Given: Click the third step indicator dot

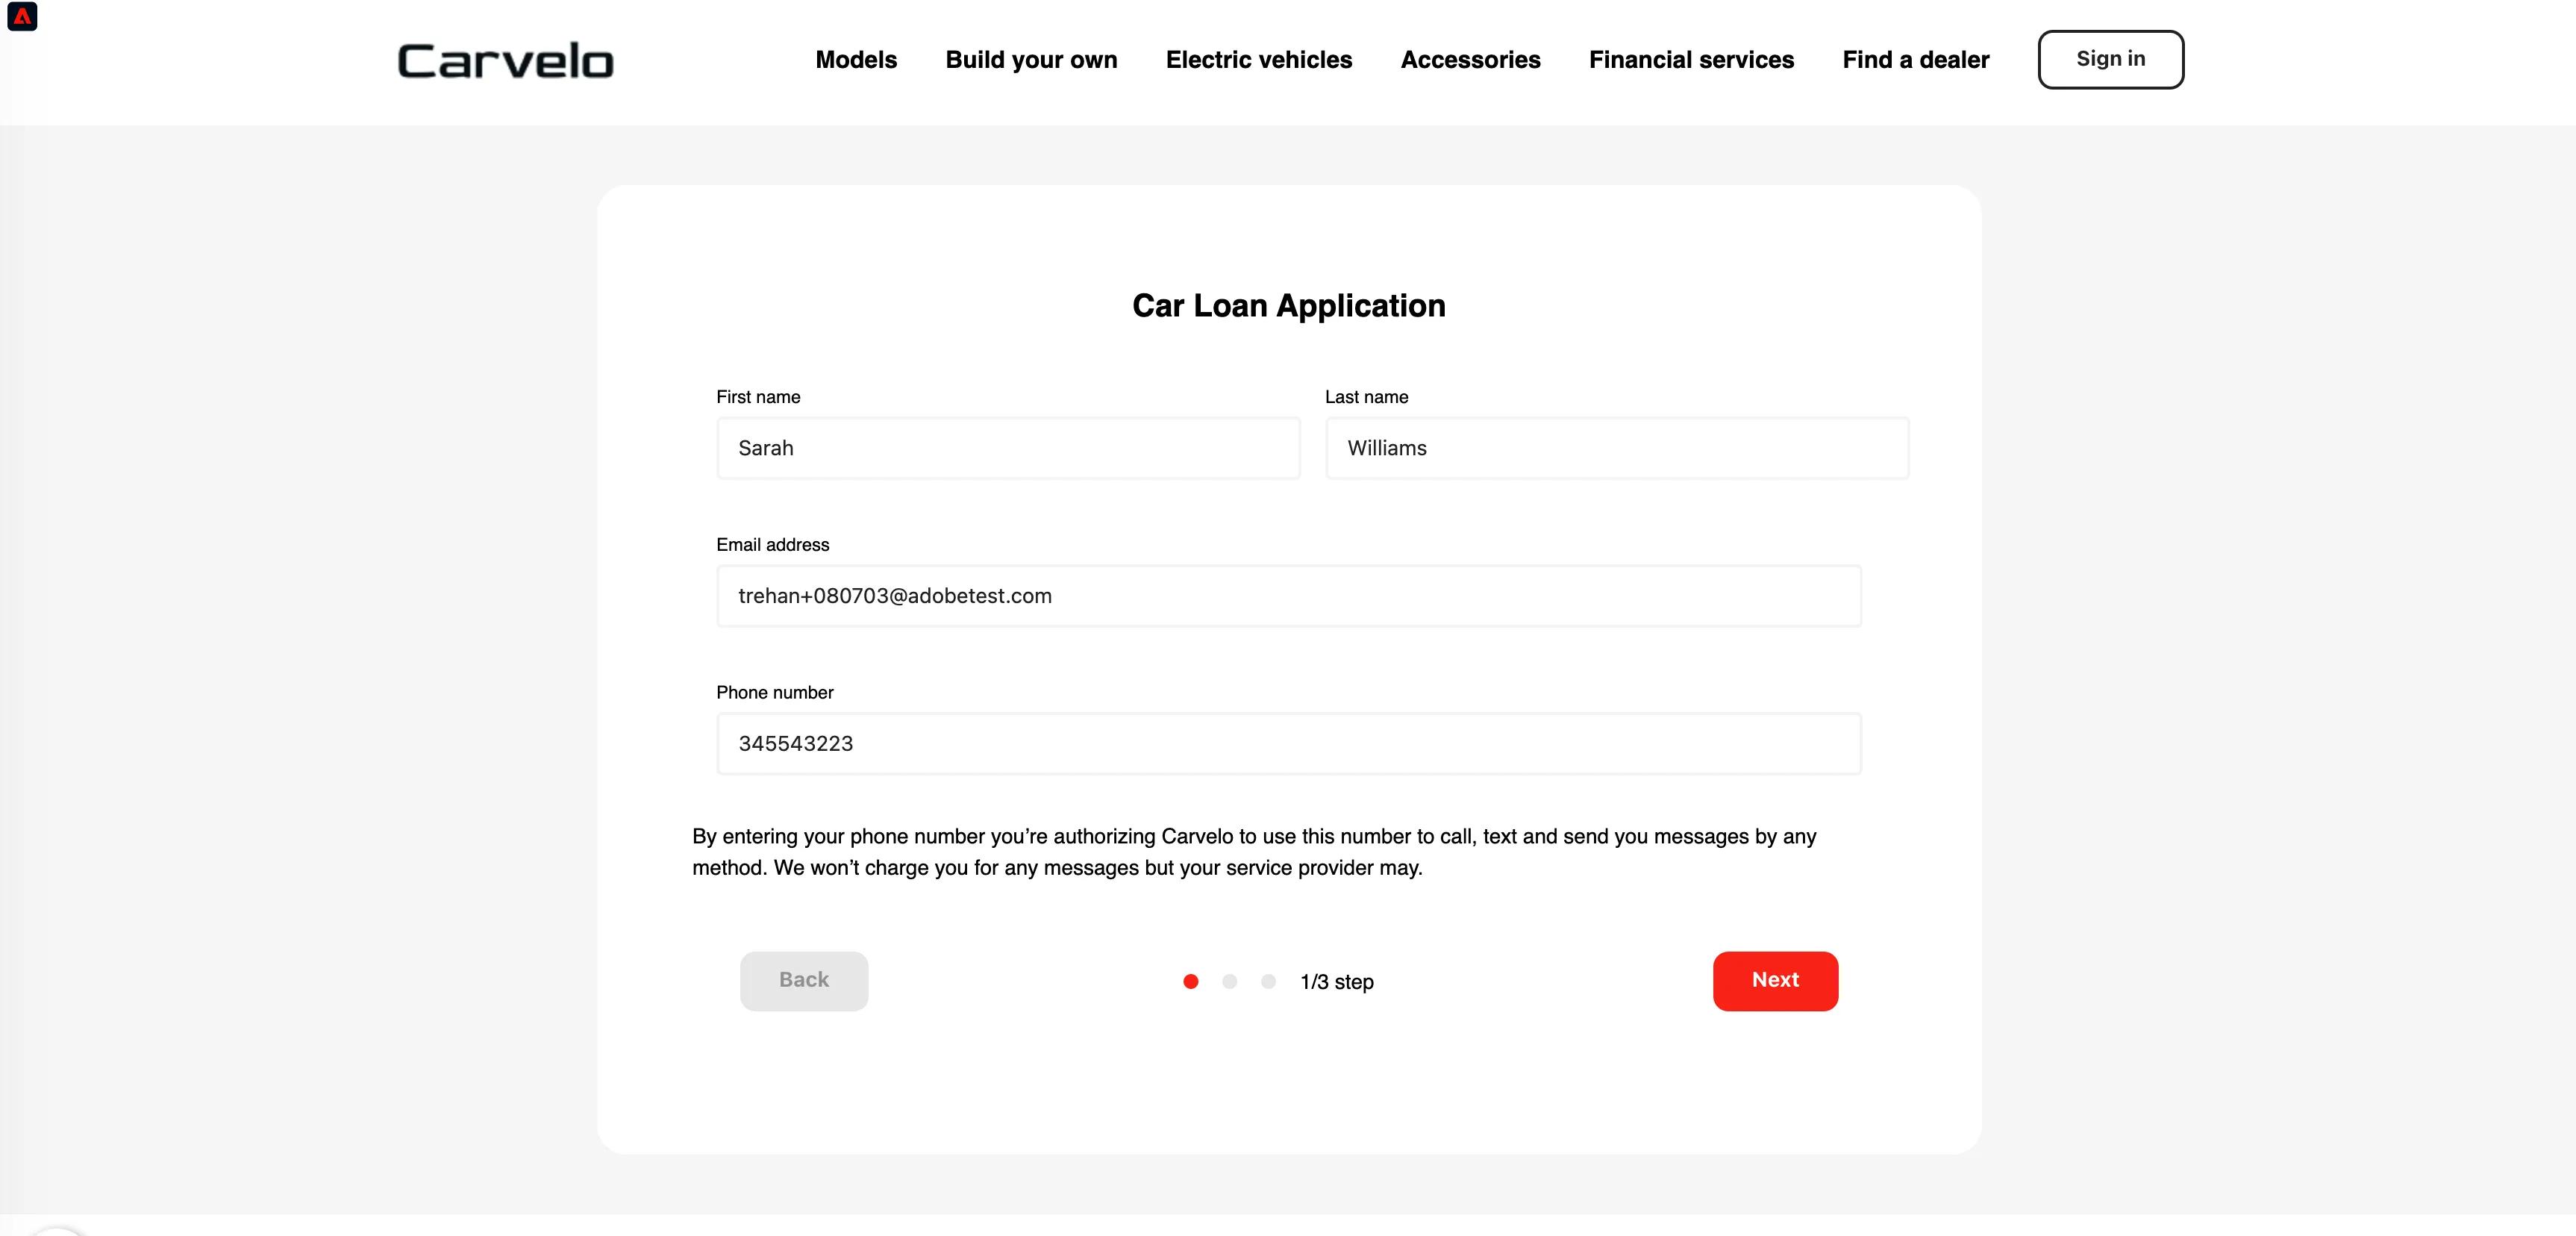Looking at the screenshot, I should (x=1268, y=982).
